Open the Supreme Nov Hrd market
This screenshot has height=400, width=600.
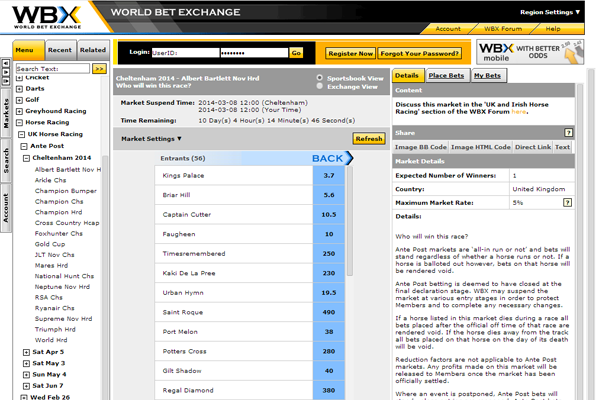(x=64, y=319)
